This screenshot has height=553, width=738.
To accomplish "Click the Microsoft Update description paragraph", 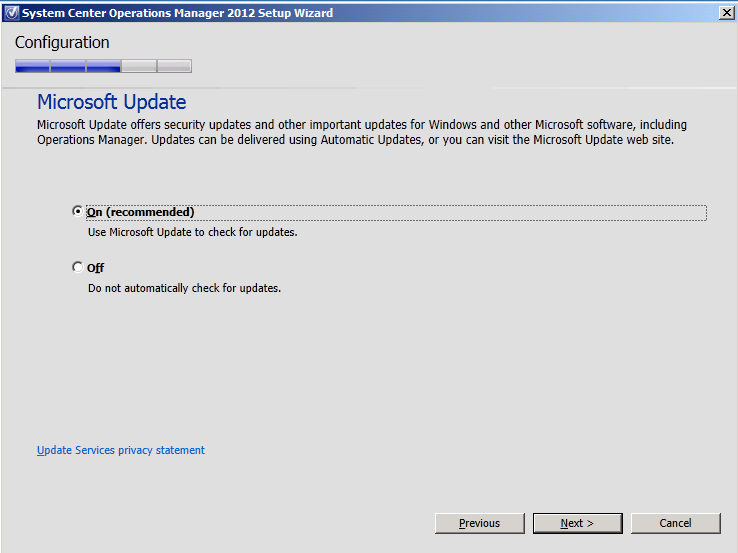I will [361, 132].
